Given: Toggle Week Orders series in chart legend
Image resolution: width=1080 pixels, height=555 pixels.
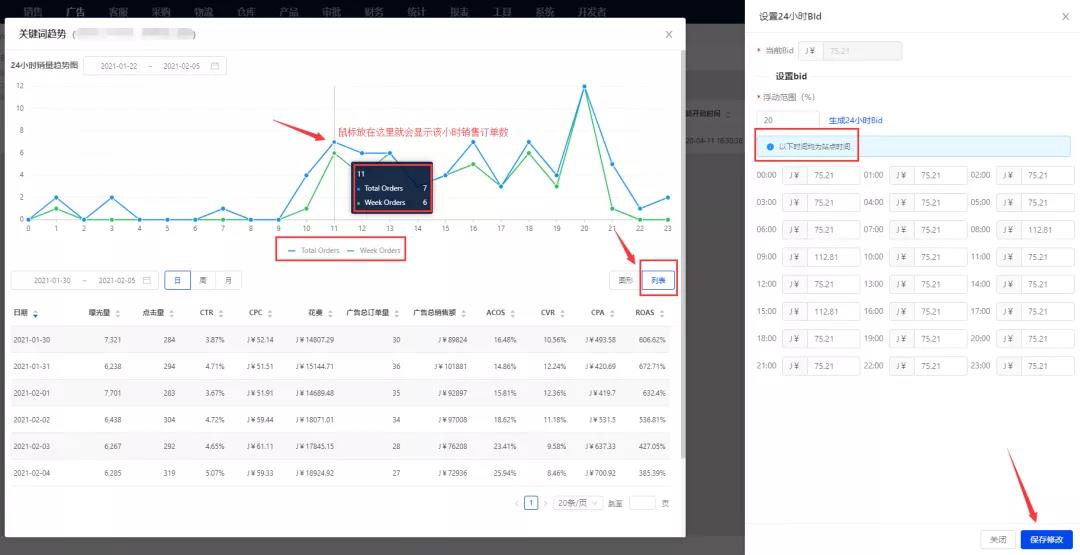Looking at the screenshot, I should [x=375, y=250].
